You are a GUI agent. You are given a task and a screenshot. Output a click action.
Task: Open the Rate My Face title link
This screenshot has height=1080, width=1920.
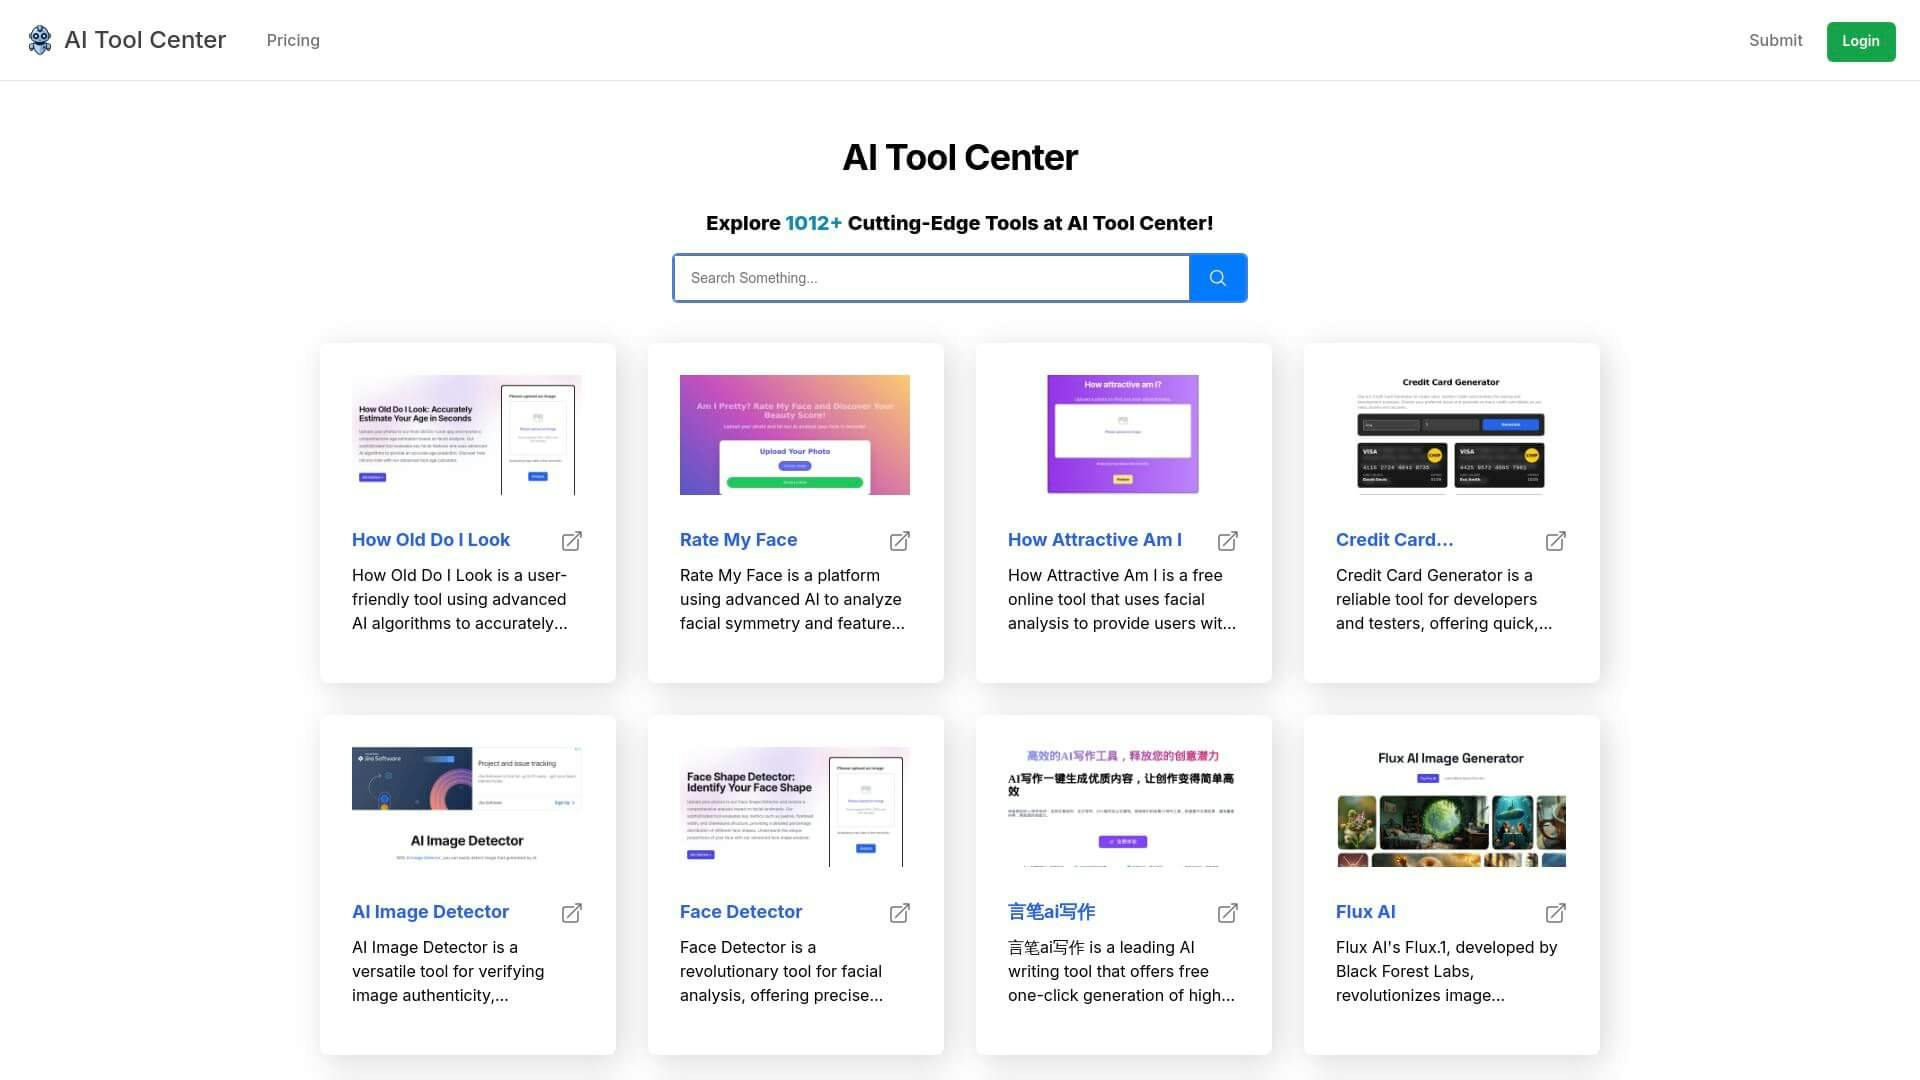coord(738,540)
